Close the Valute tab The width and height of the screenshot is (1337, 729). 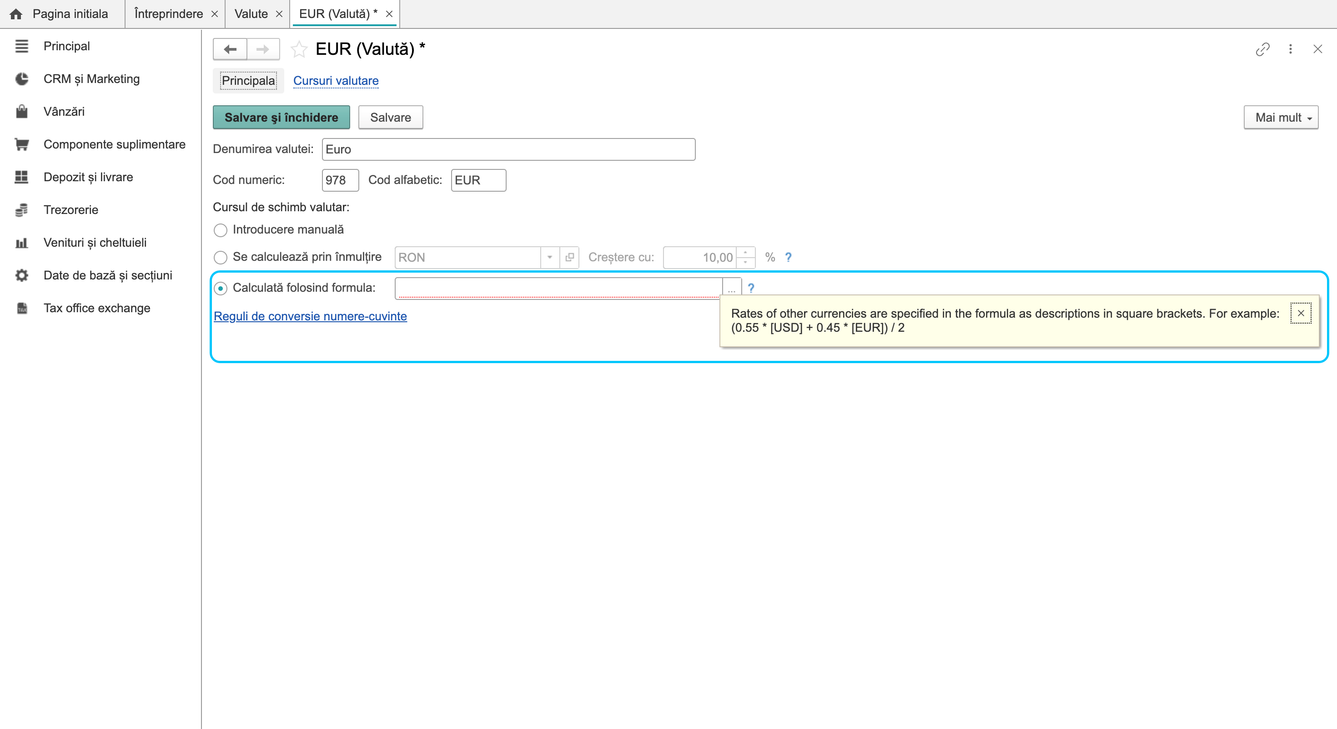pyautogui.click(x=279, y=14)
